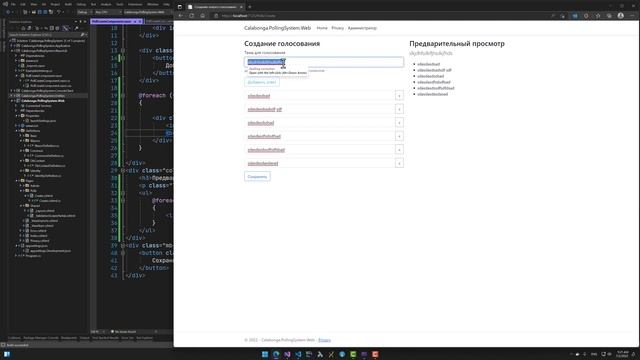This screenshot has width=640, height=360.
Task: Click Solution Explorer Home toolbar icon
Action: pyautogui.click(x=23, y=28)
